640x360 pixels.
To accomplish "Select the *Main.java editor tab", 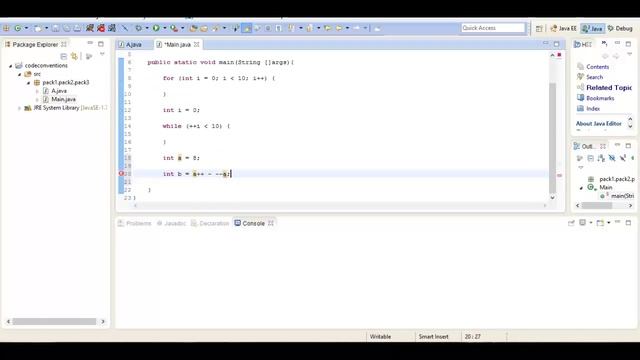I will 178,44.
